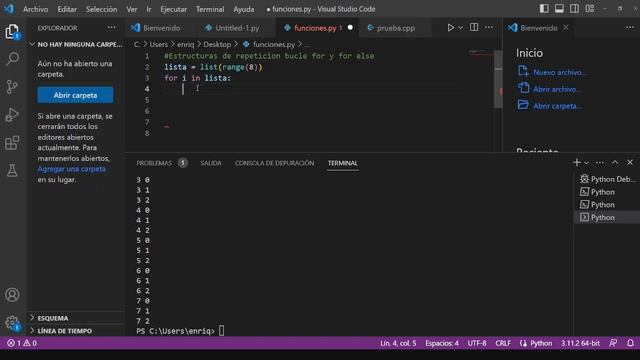Click the Abrir carpeta blue button
Image resolution: width=640 pixels, height=360 pixels.
pyautogui.click(x=76, y=95)
